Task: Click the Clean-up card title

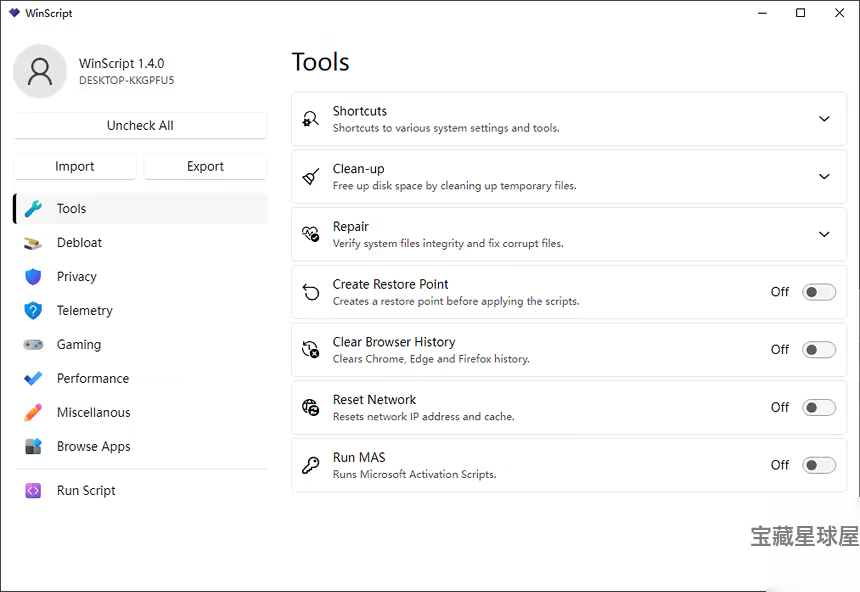Action: (359, 169)
